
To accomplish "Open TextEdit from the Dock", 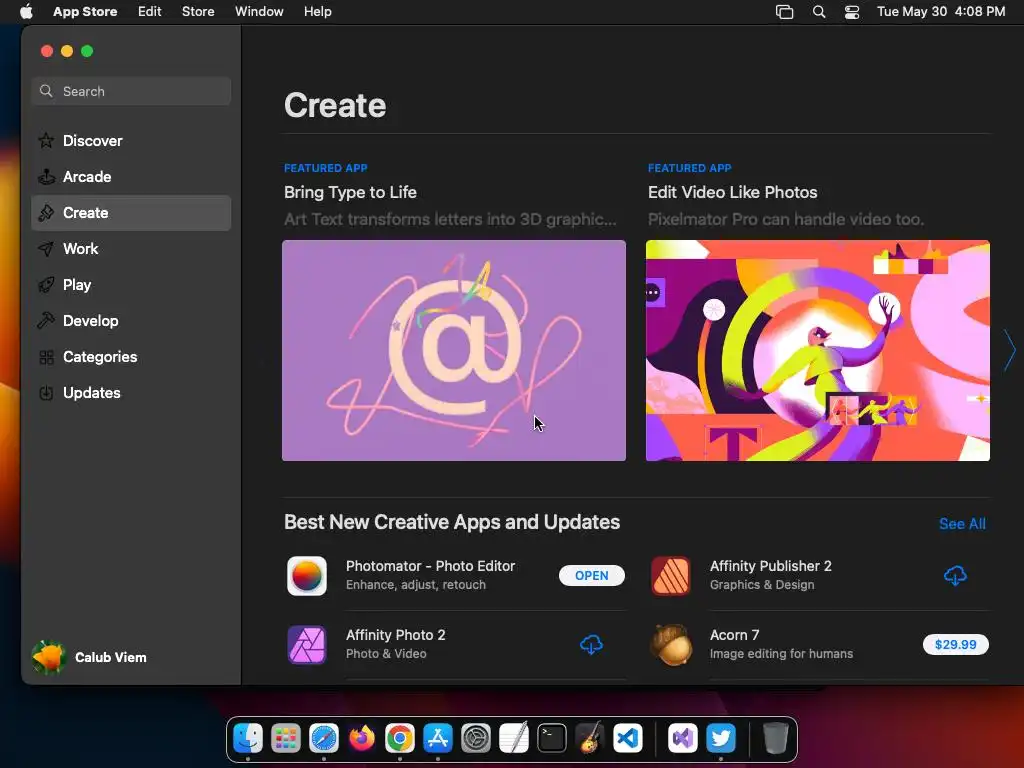I will point(514,739).
